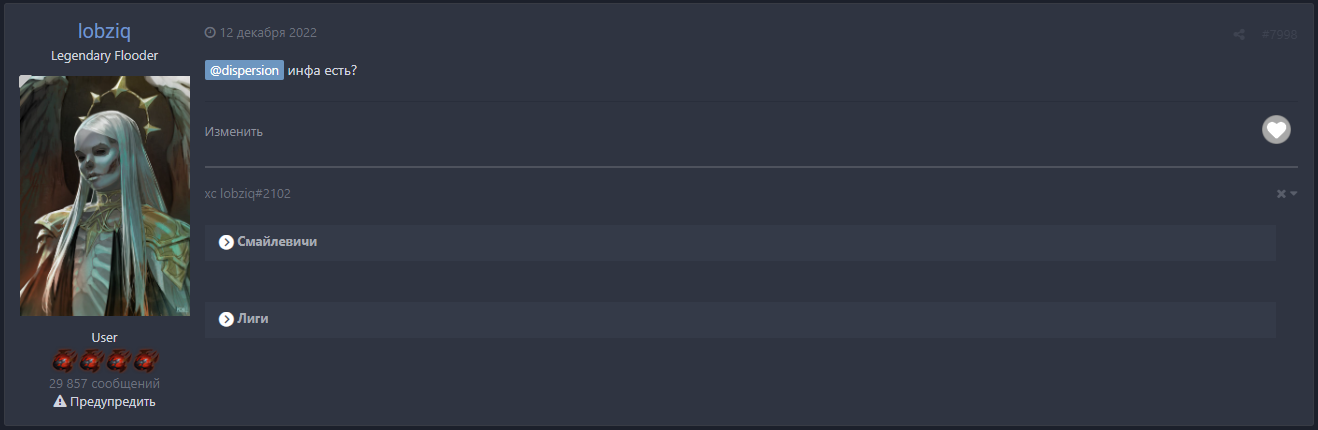1318x430 pixels.
Task: Open the lobziq username profile link
Action: 104,32
